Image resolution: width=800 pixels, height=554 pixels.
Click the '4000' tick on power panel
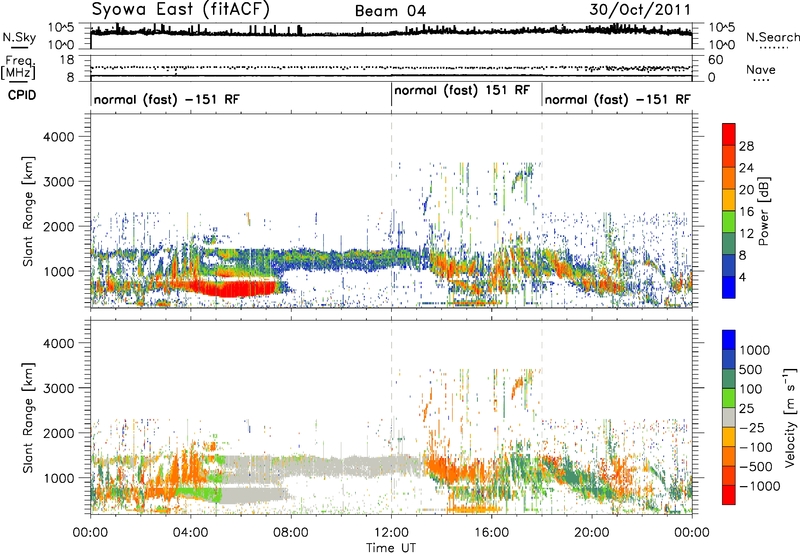pyautogui.click(x=59, y=137)
